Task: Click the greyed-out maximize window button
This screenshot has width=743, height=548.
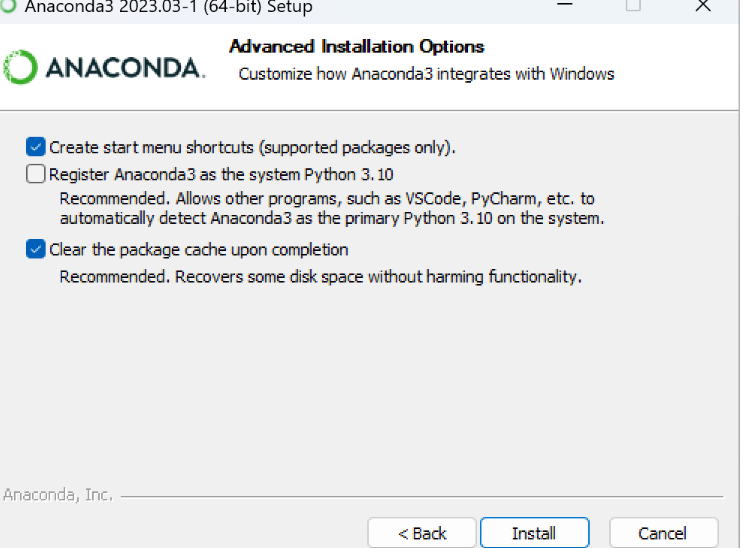Action: point(633,6)
